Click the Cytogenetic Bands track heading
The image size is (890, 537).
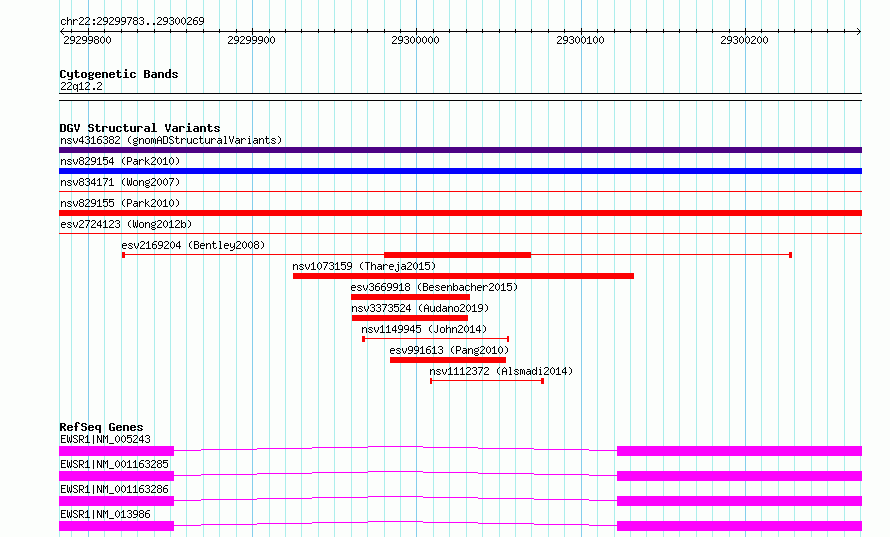point(119,74)
